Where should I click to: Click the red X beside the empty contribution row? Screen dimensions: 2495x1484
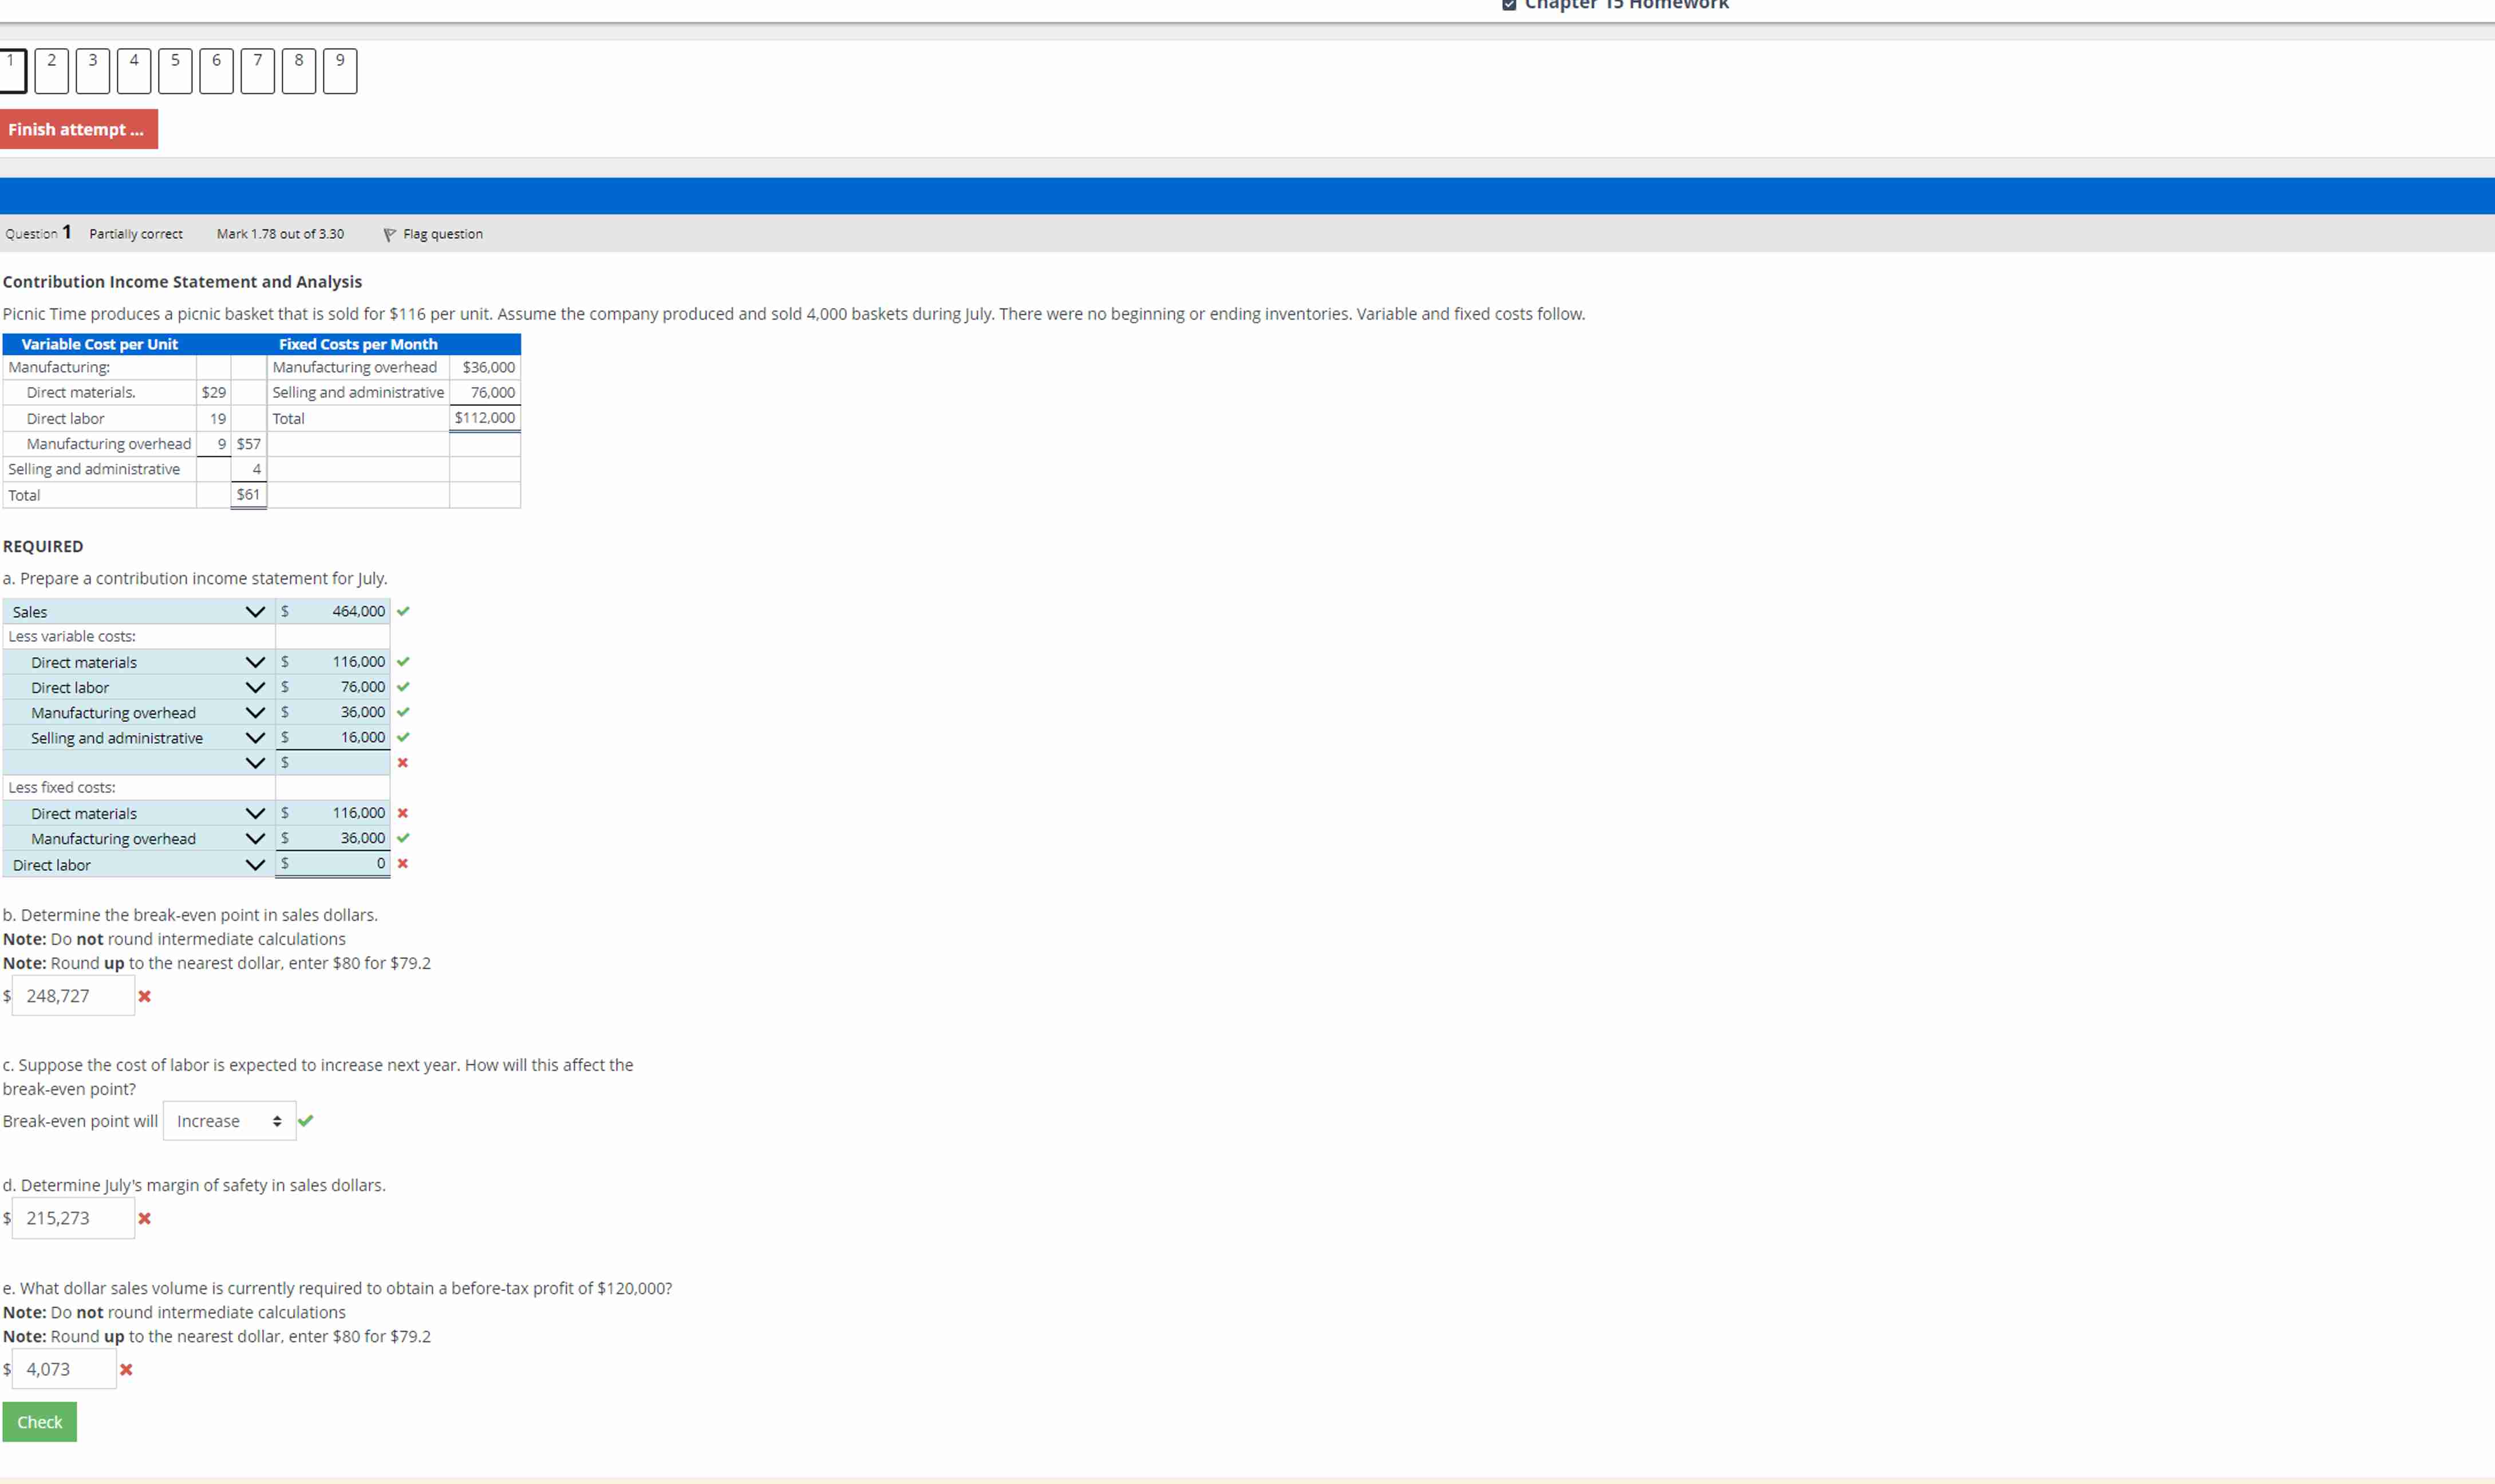point(403,762)
